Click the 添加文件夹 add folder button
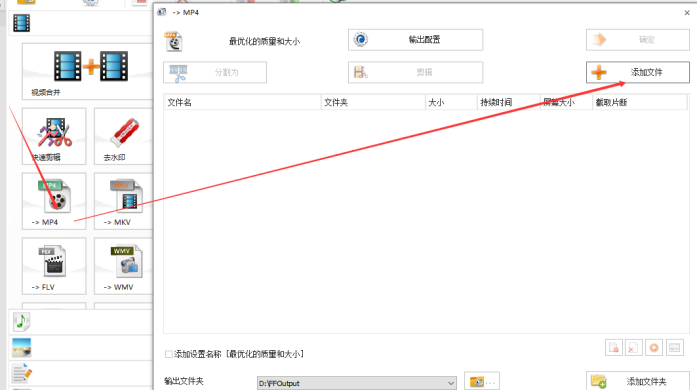 (637, 381)
